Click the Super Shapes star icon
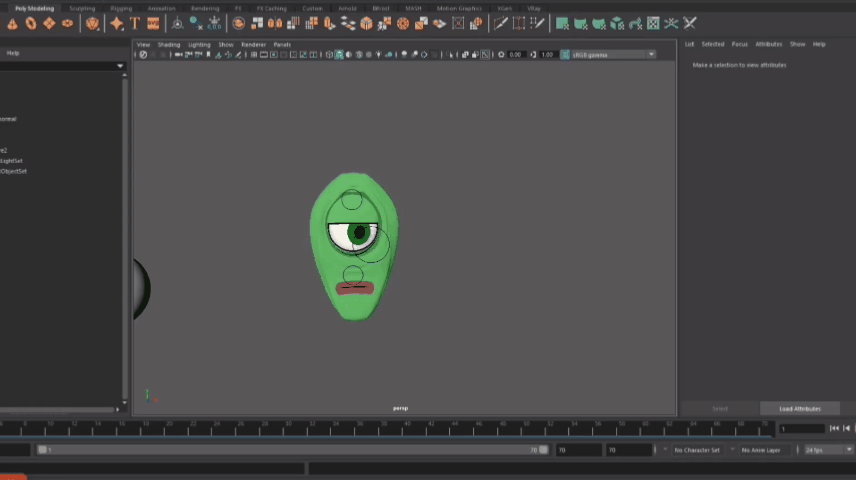 (x=117, y=23)
